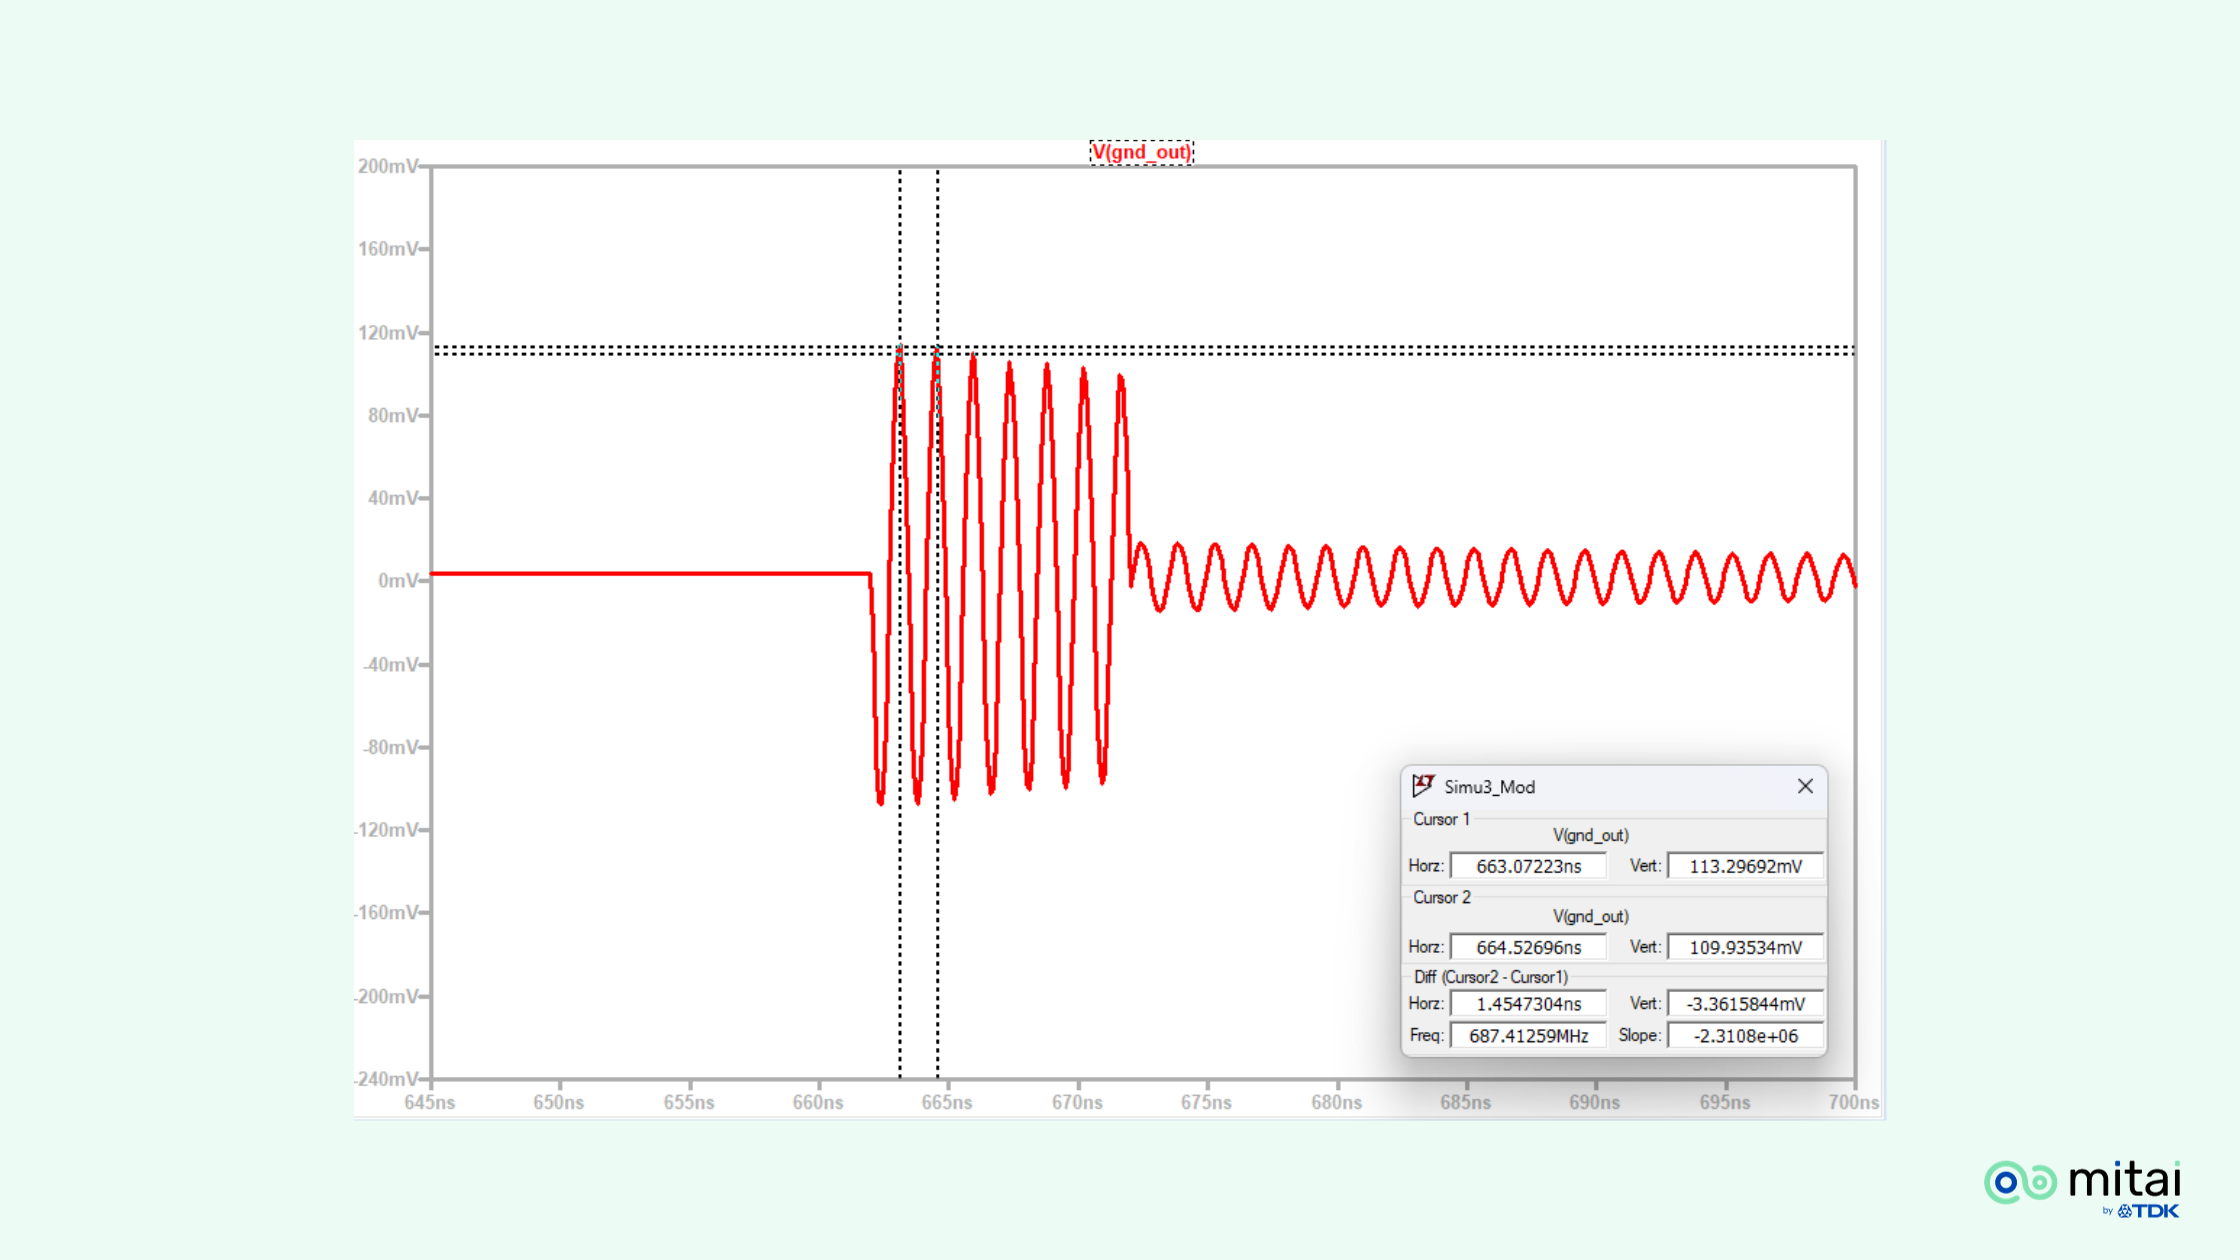Click the mitai logo icon
This screenshot has width=2240, height=1260.
click(x=2020, y=1183)
